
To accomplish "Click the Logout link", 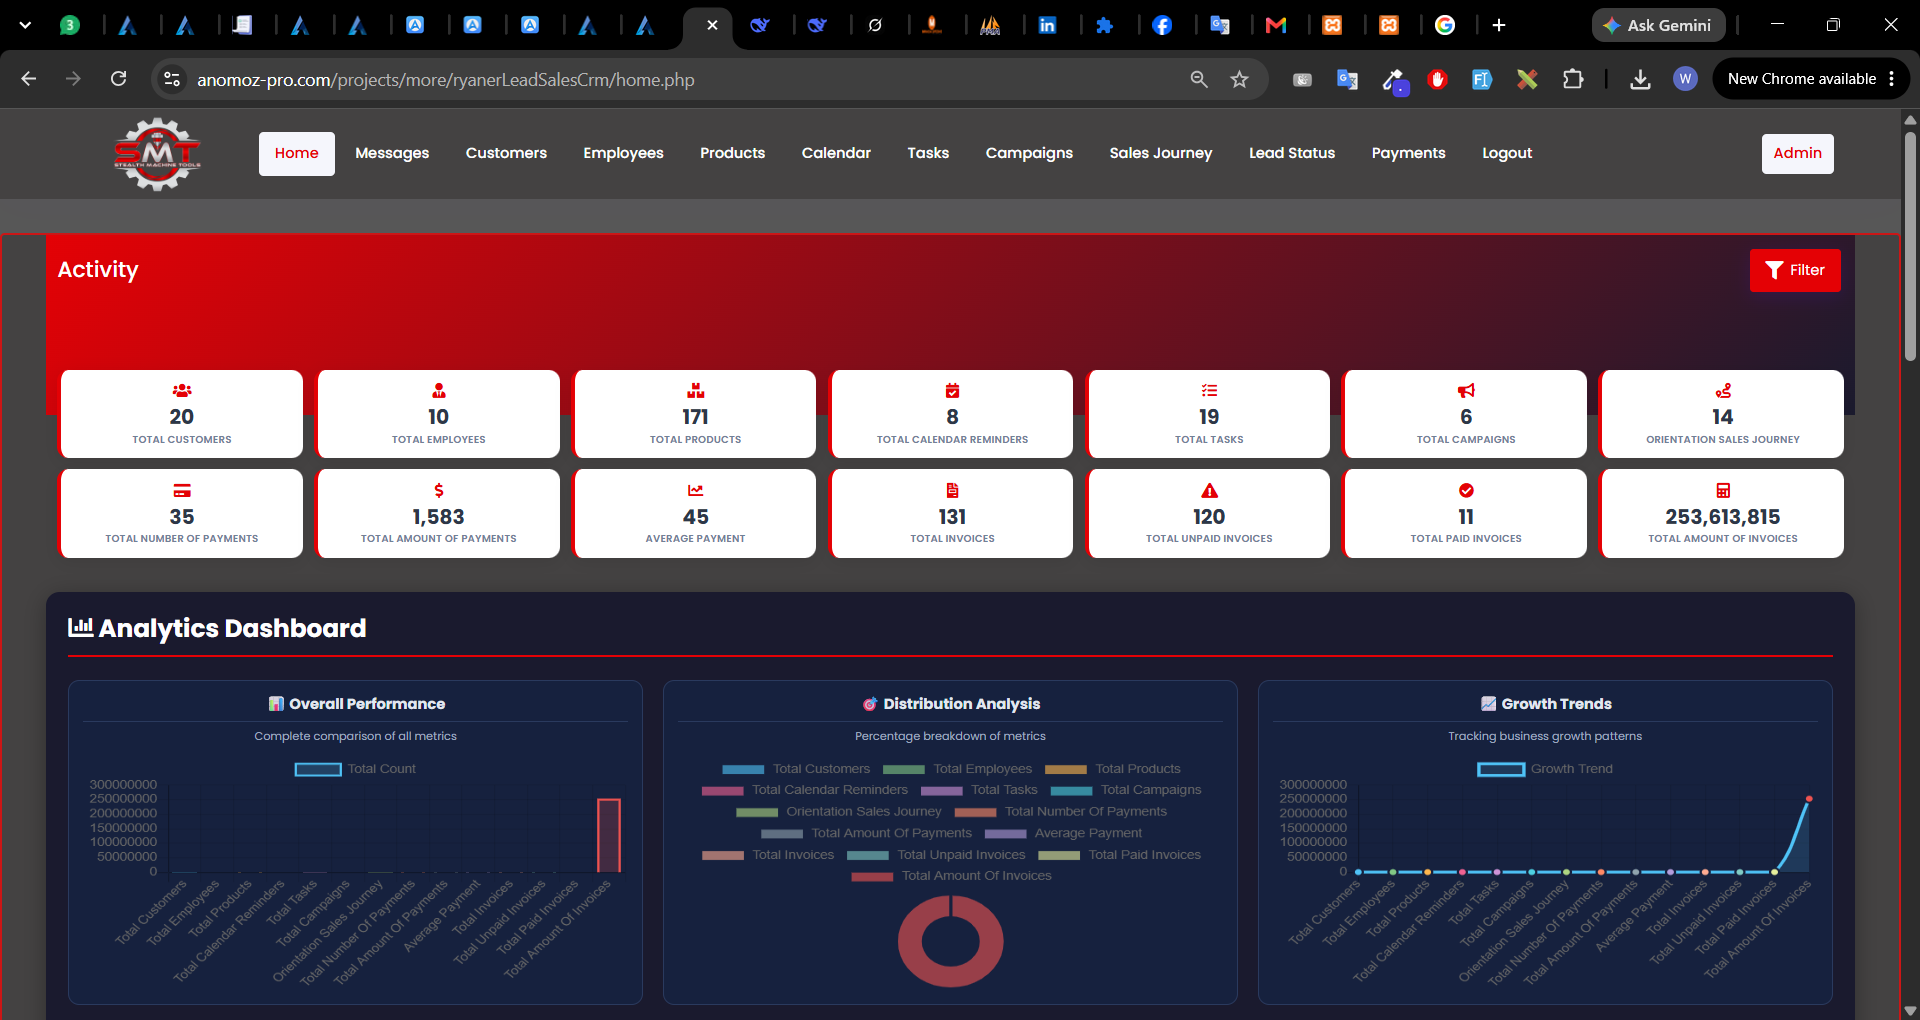I will (1507, 153).
